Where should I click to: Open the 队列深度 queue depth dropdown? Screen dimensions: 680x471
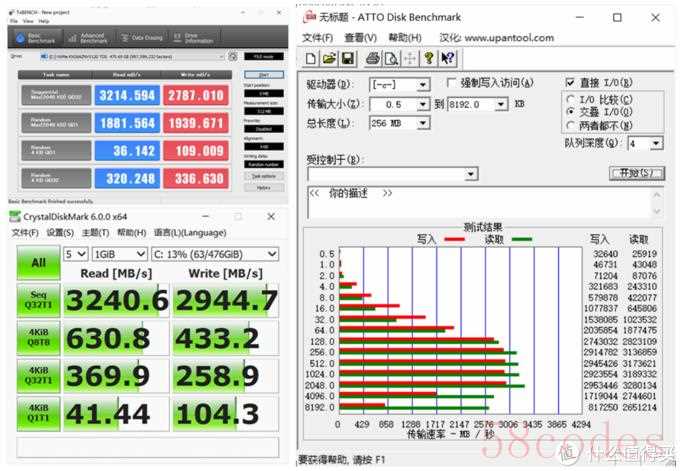657,143
